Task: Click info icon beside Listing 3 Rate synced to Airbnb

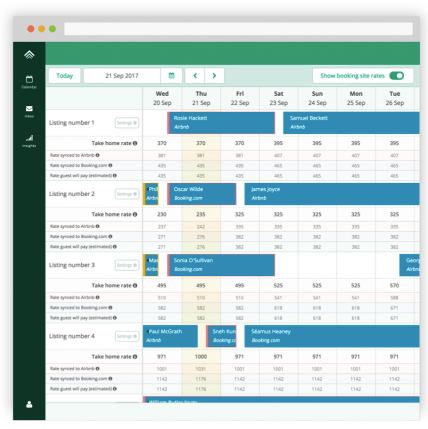Action: tap(98, 297)
